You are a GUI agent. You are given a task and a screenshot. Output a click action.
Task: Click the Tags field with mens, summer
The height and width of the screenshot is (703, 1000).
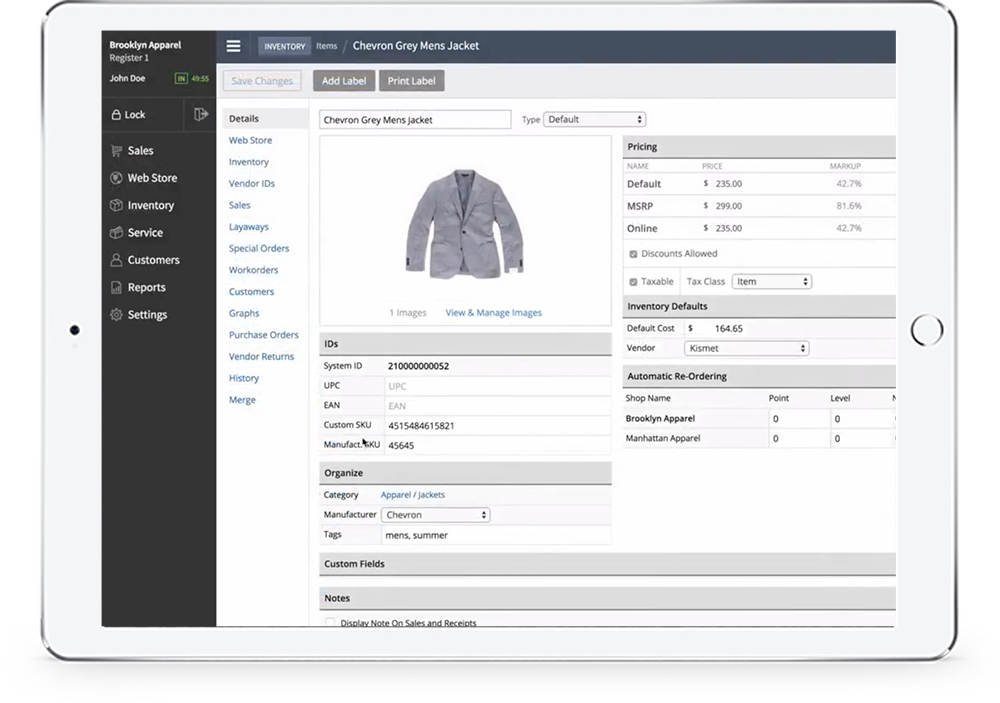(496, 535)
